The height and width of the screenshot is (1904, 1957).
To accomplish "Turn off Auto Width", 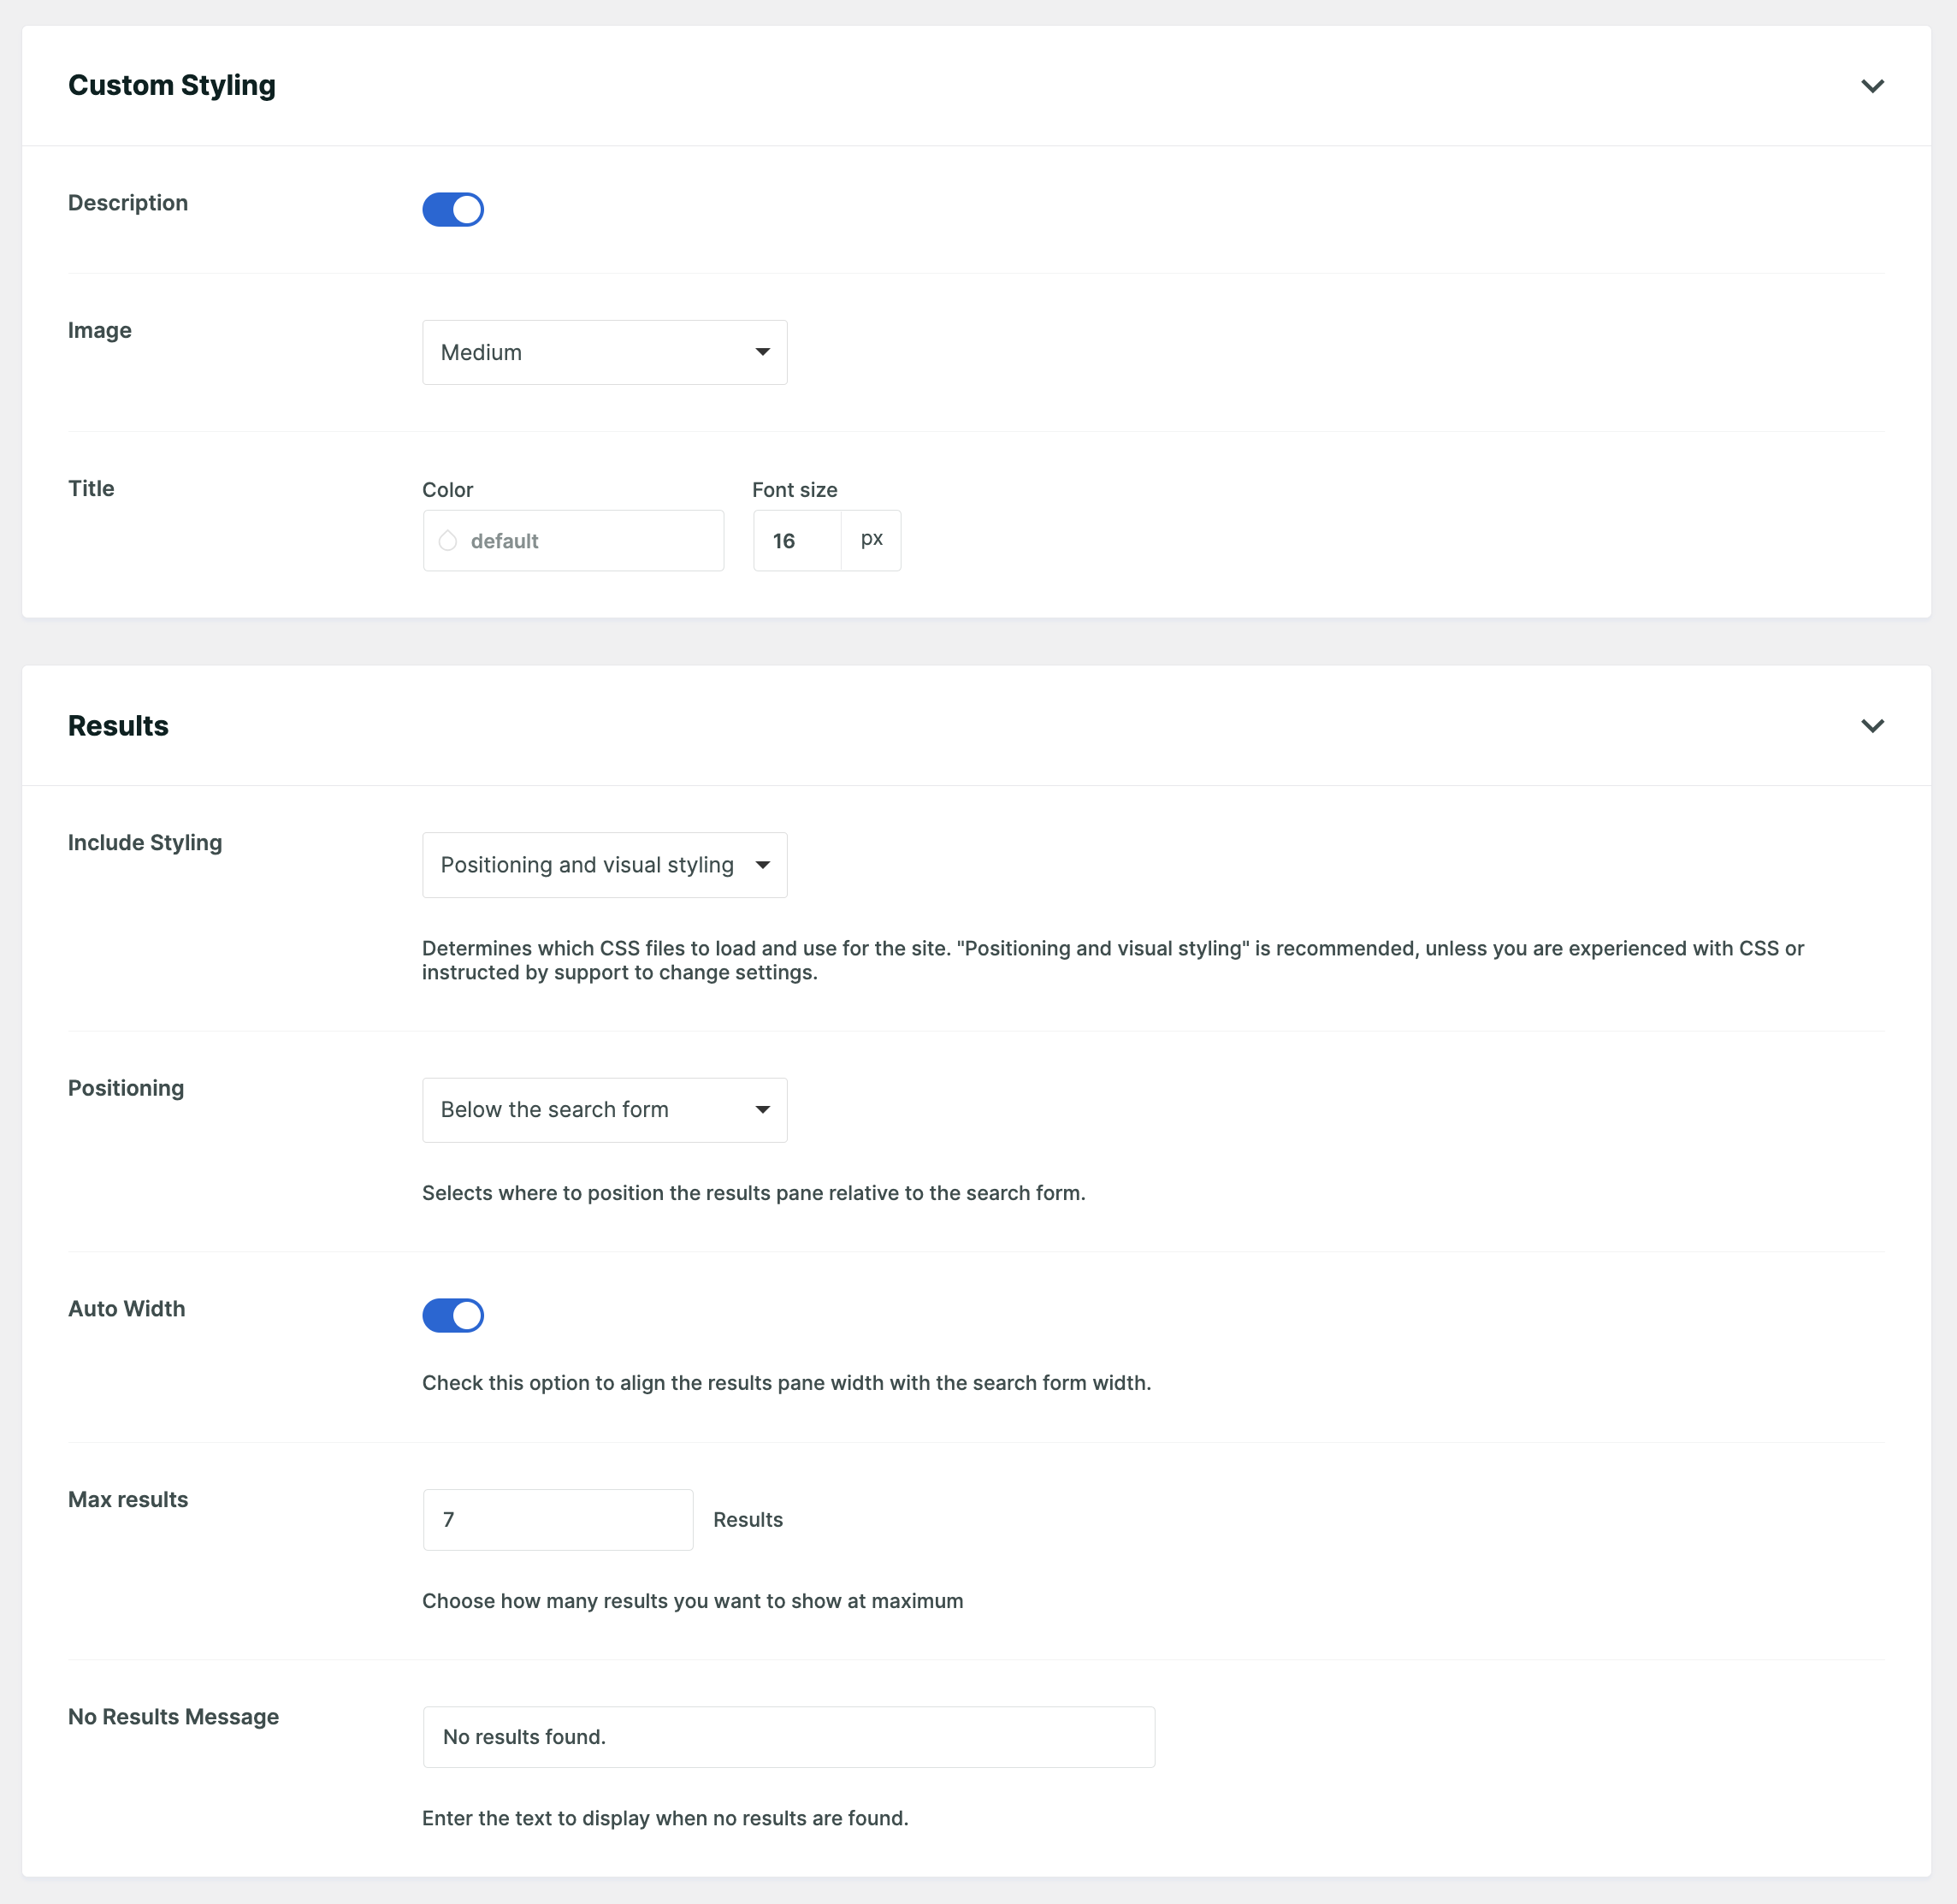I will [x=453, y=1315].
